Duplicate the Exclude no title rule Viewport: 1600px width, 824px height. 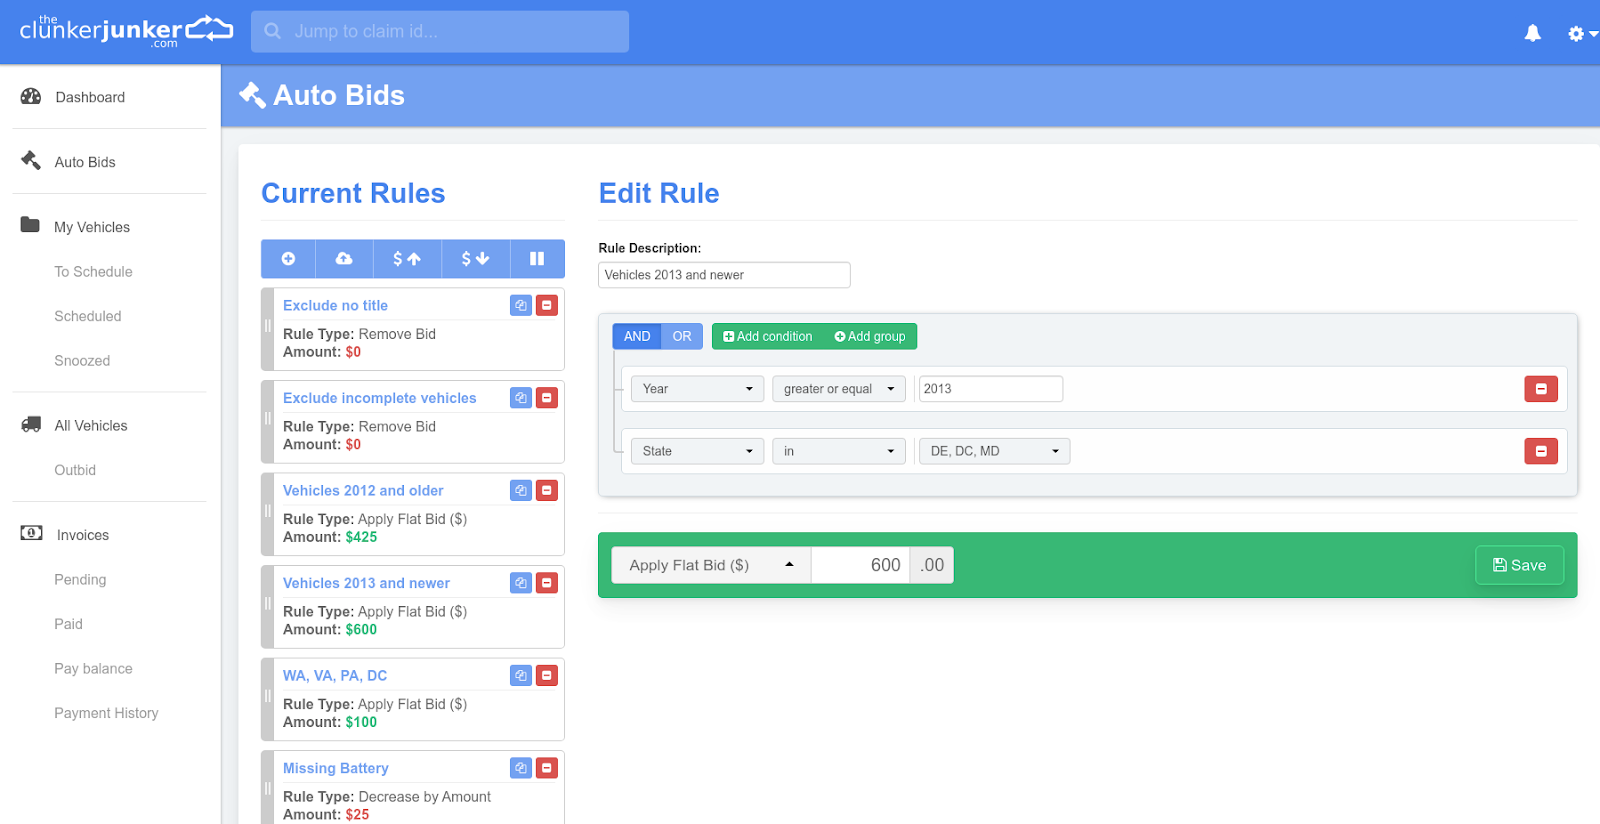[521, 305]
